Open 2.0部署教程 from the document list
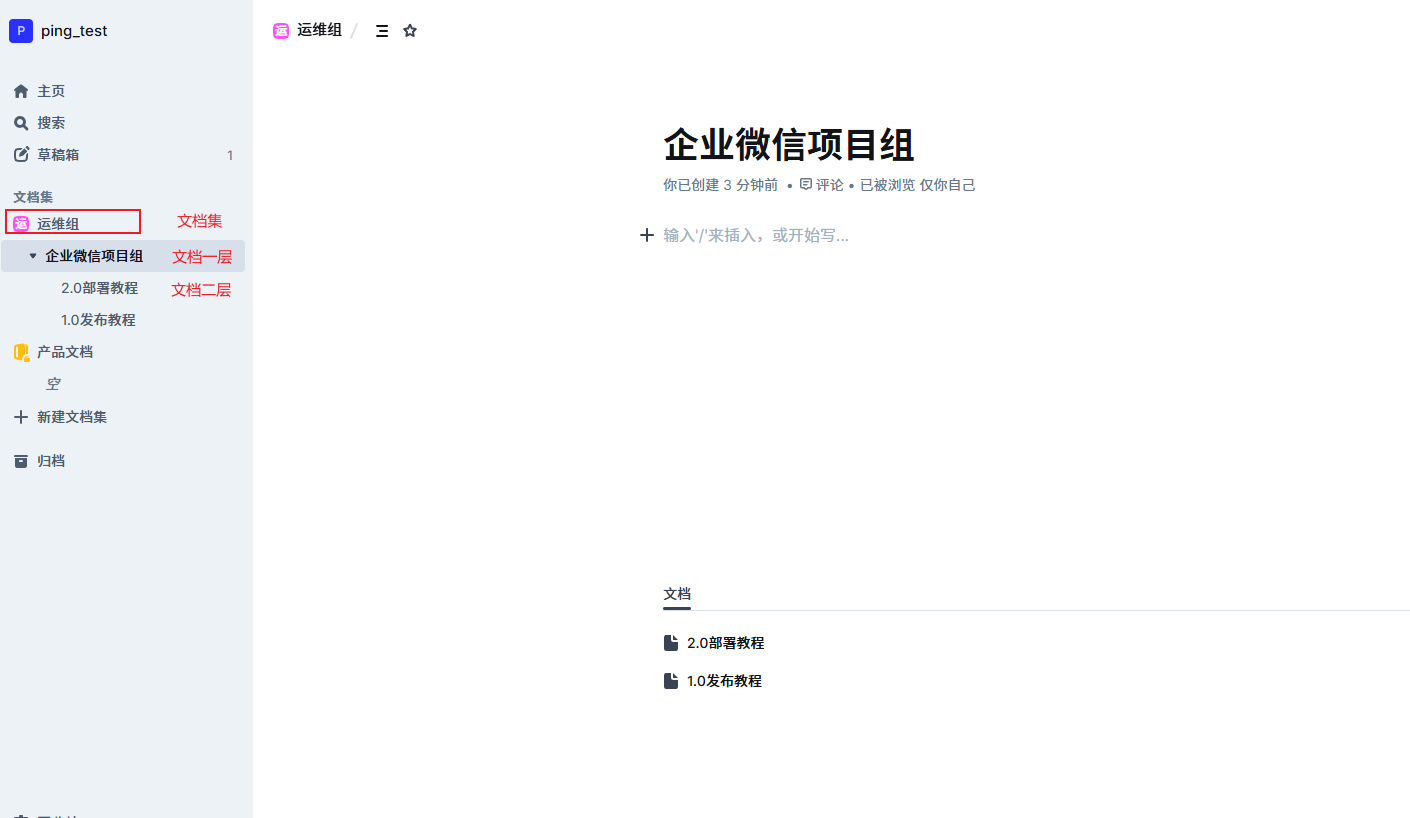Image resolution: width=1410 pixels, height=818 pixels. 725,643
